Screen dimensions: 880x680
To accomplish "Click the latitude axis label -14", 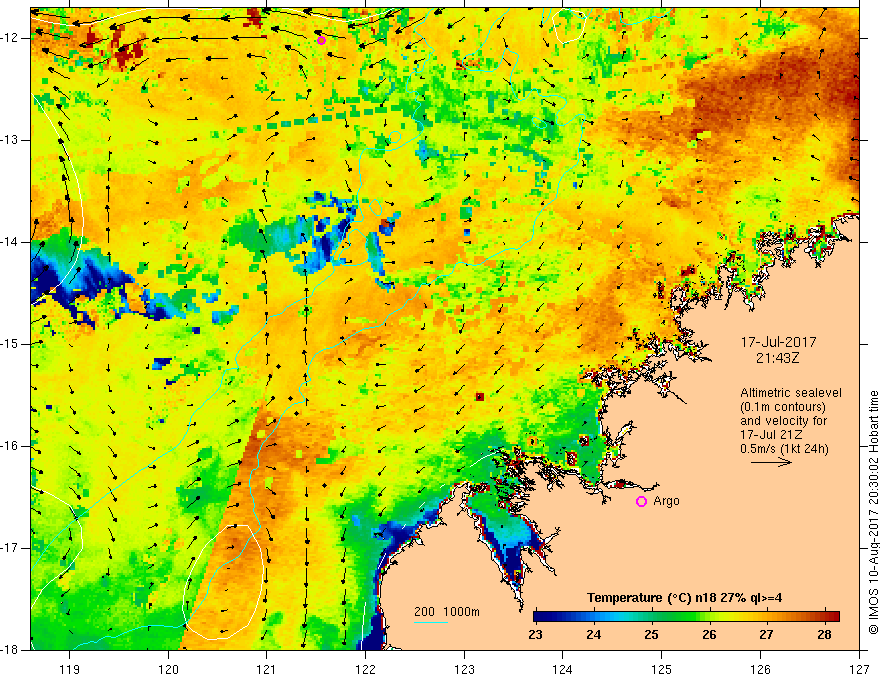I will tap(10, 242).
